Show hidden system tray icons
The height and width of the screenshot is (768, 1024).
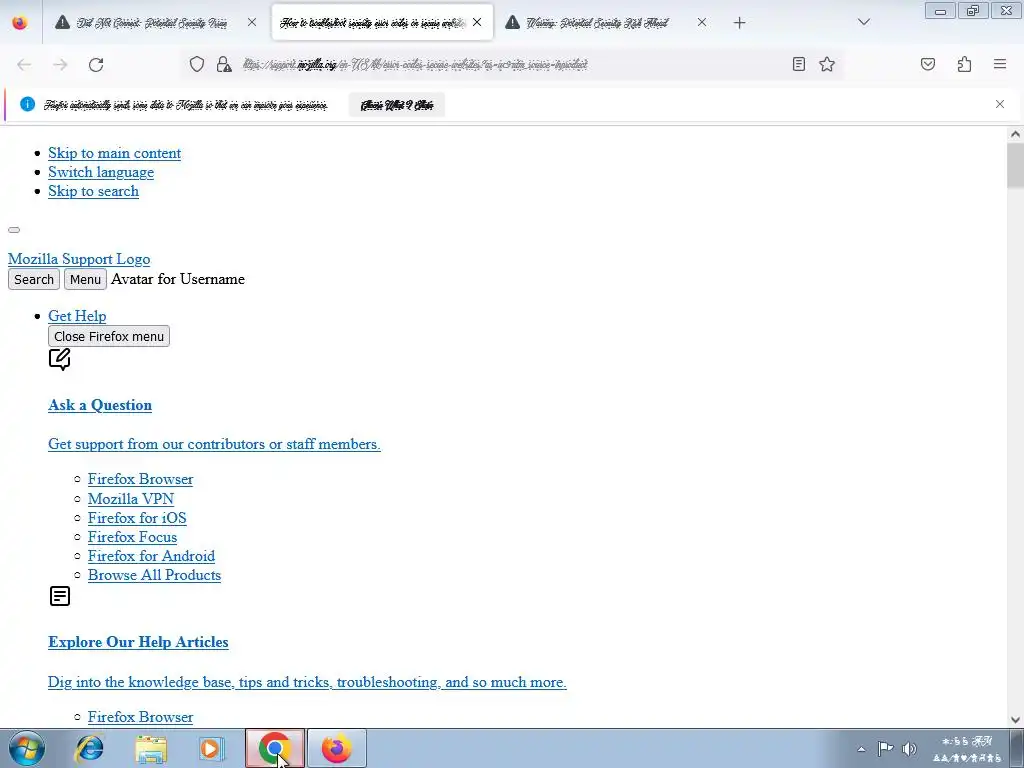click(861, 749)
